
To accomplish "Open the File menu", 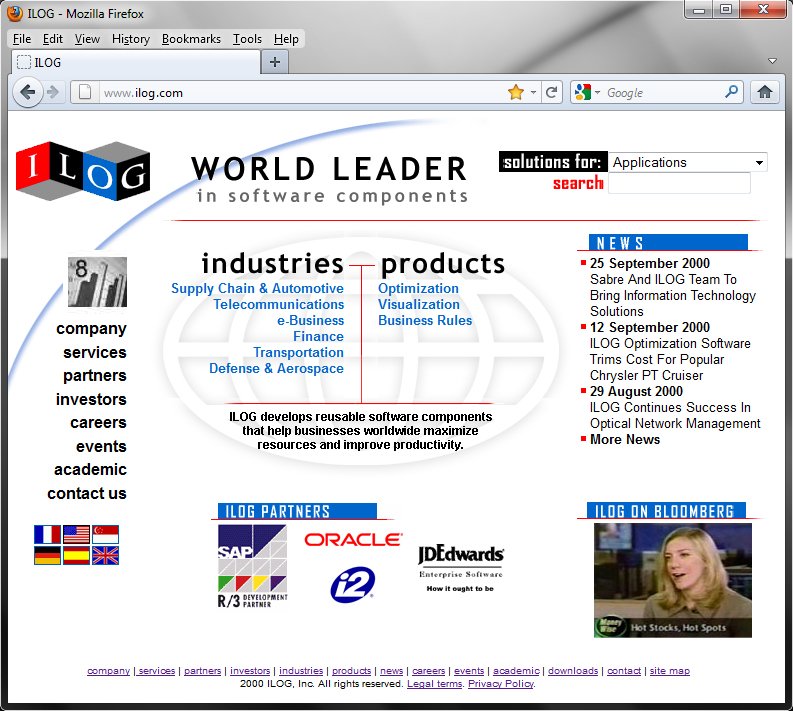I will coord(22,39).
